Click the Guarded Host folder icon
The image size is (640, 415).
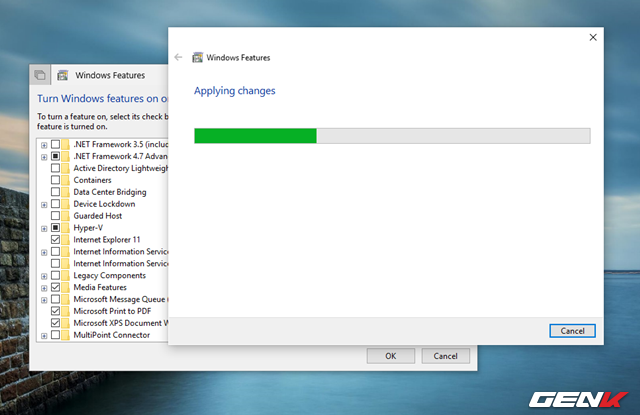click(x=66, y=216)
